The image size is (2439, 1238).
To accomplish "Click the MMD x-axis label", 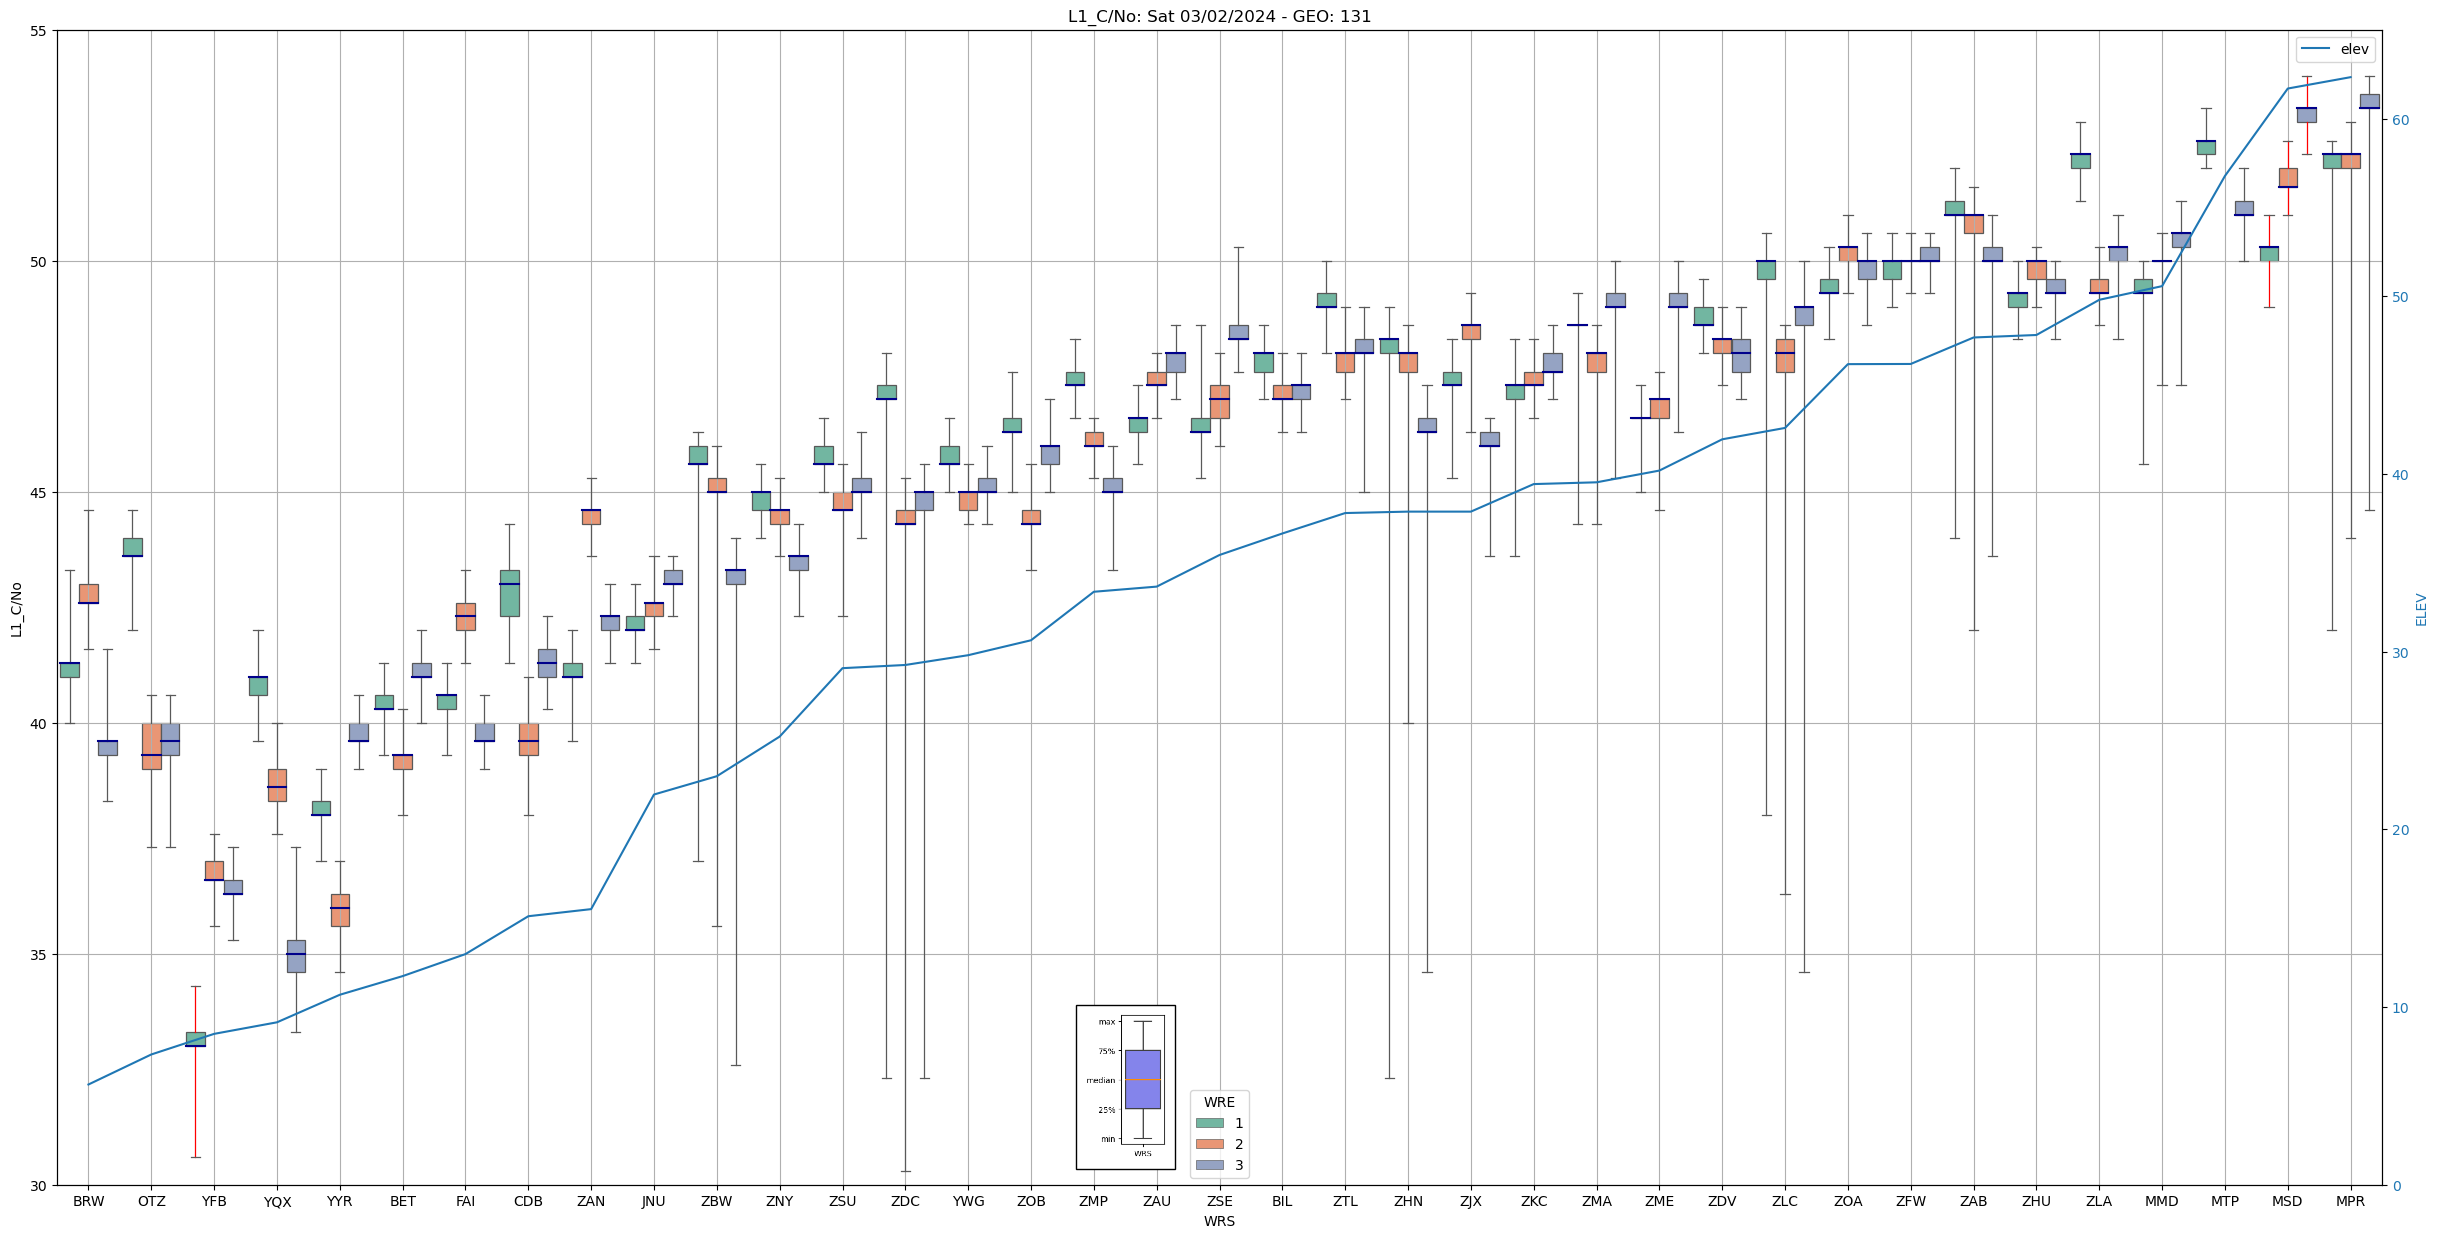I will point(2162,1201).
